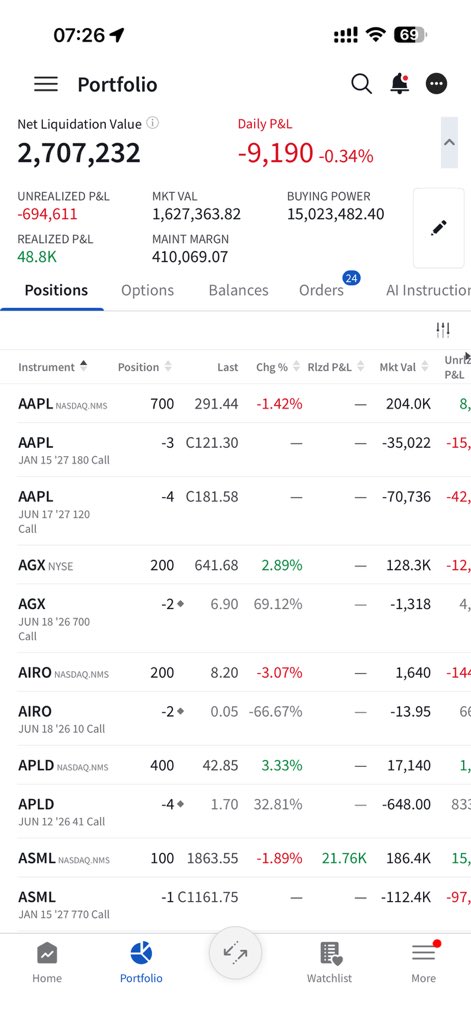The height and width of the screenshot is (1024, 471).
Task: Open the AAPL stock position row
Action: pyautogui.click(x=235, y=404)
